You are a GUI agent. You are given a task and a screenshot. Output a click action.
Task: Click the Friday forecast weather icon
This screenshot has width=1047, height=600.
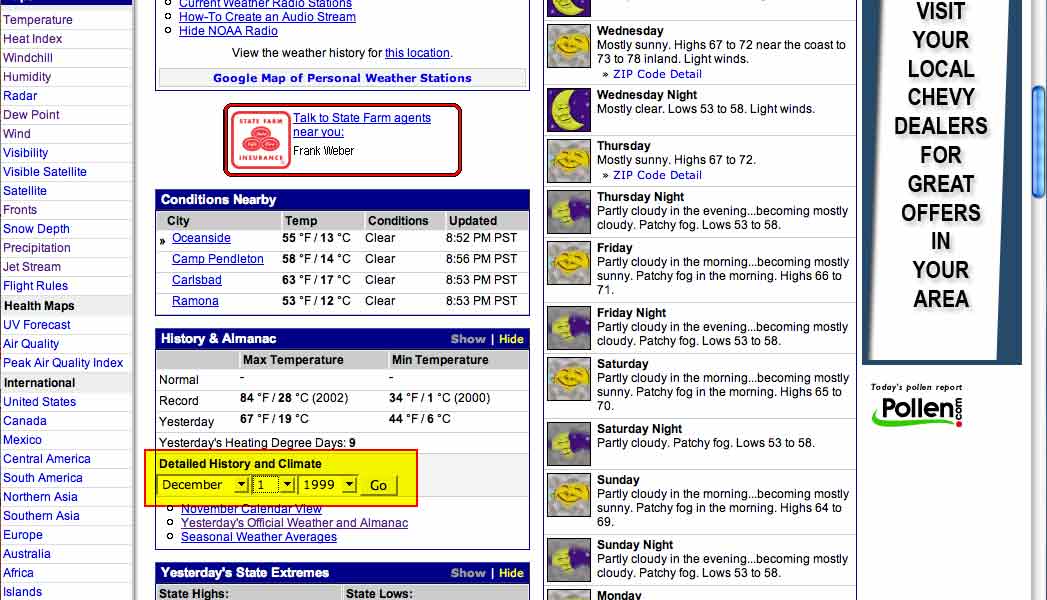(569, 263)
